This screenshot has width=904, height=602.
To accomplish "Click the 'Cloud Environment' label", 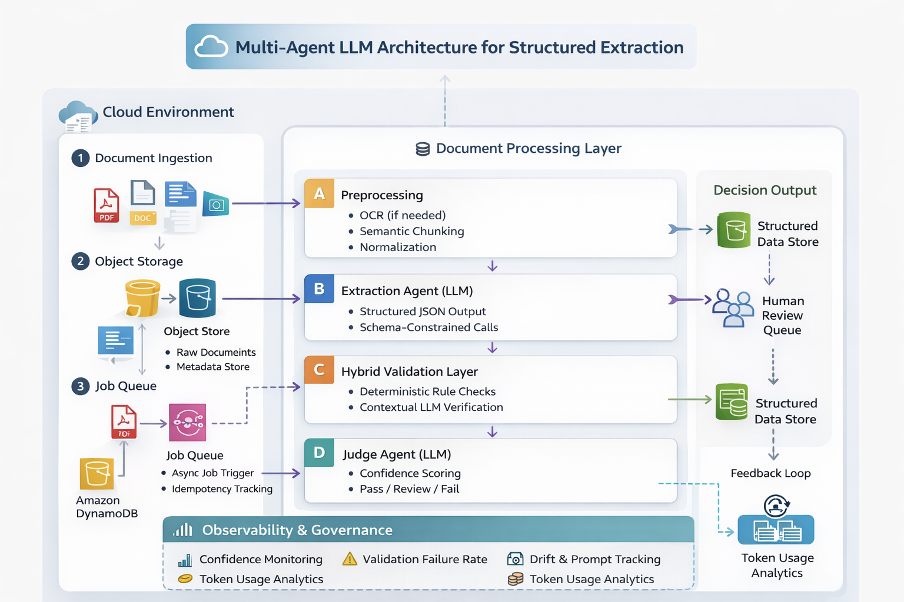I will pyautogui.click(x=168, y=112).
